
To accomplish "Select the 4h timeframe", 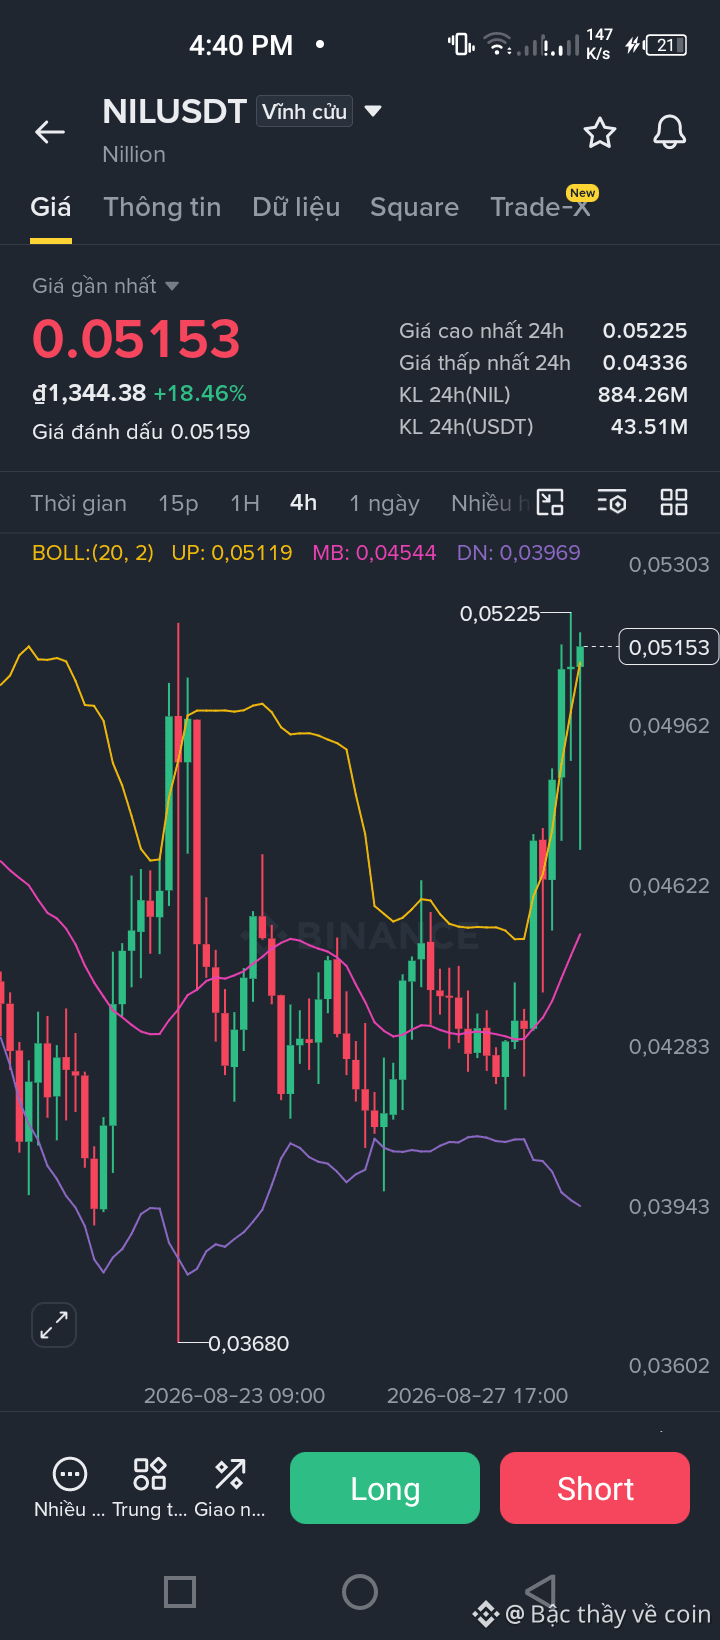I will pyautogui.click(x=304, y=502).
